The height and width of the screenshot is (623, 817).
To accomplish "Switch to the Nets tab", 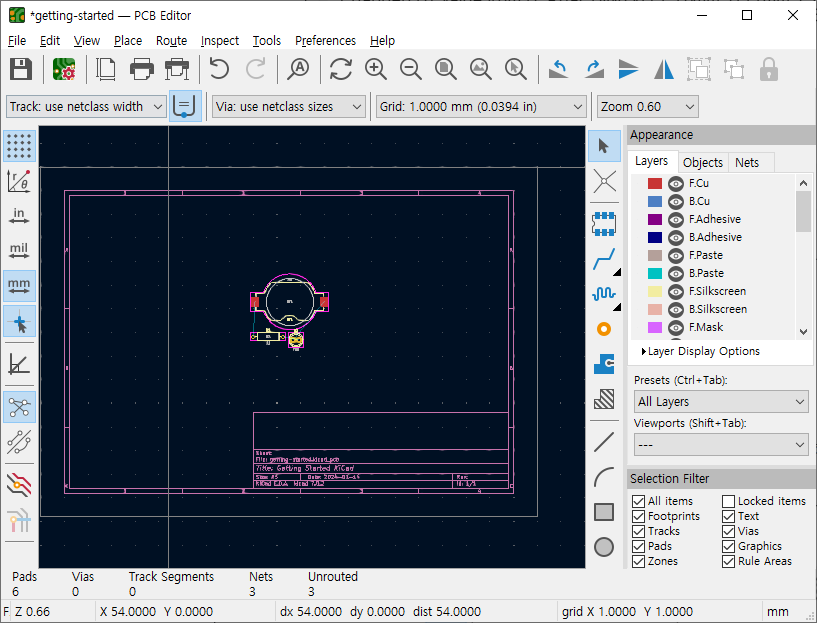I will tap(747, 163).
